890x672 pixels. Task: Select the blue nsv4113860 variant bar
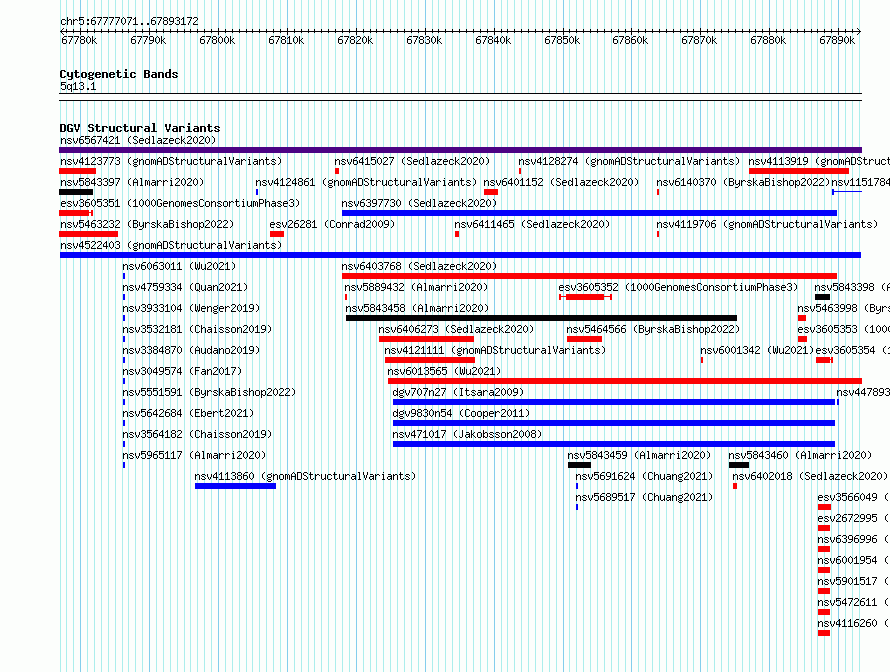pos(236,486)
